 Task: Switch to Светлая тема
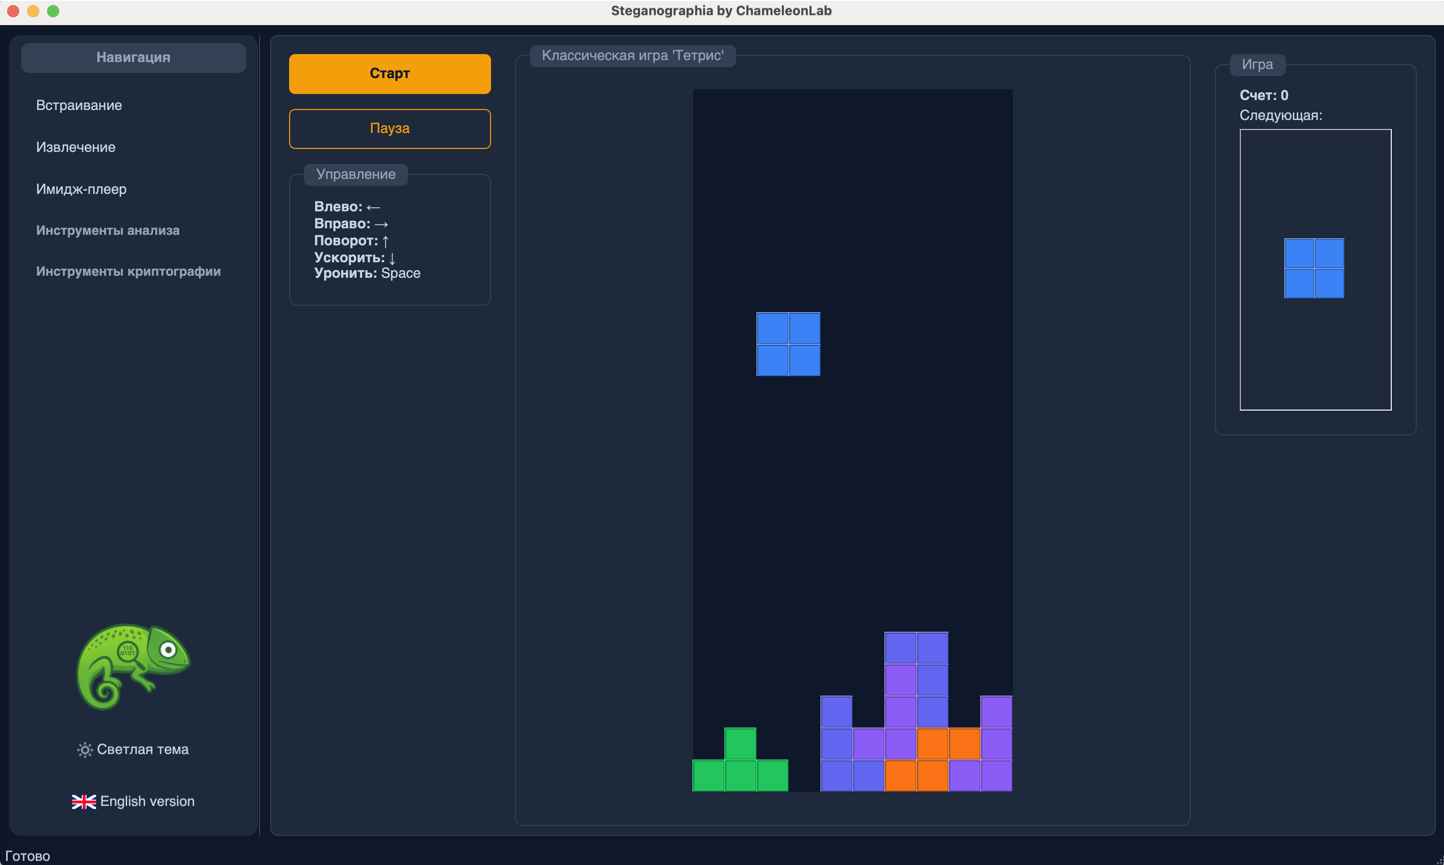coord(133,749)
